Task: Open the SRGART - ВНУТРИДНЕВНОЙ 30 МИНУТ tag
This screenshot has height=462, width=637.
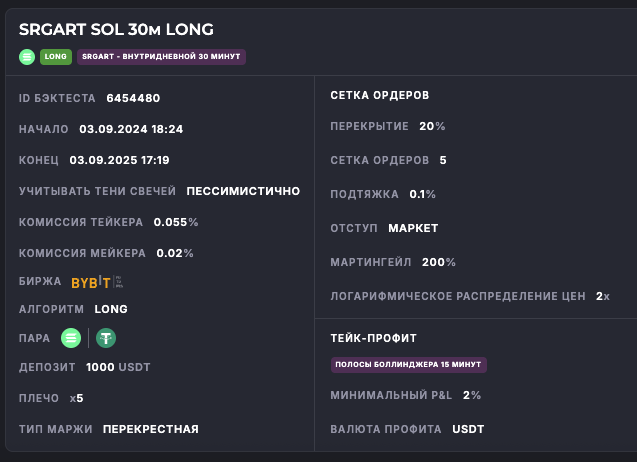Action: pos(161,57)
